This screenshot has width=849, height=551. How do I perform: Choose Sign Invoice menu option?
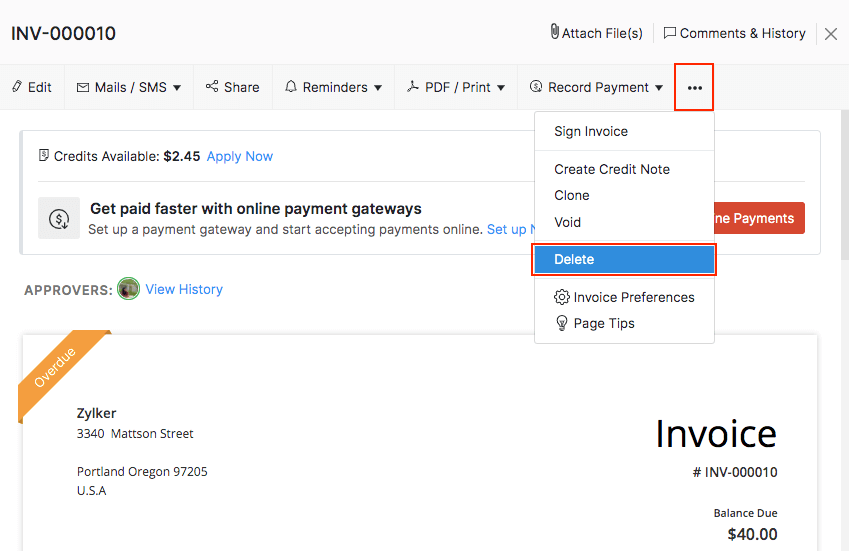[x=591, y=131]
